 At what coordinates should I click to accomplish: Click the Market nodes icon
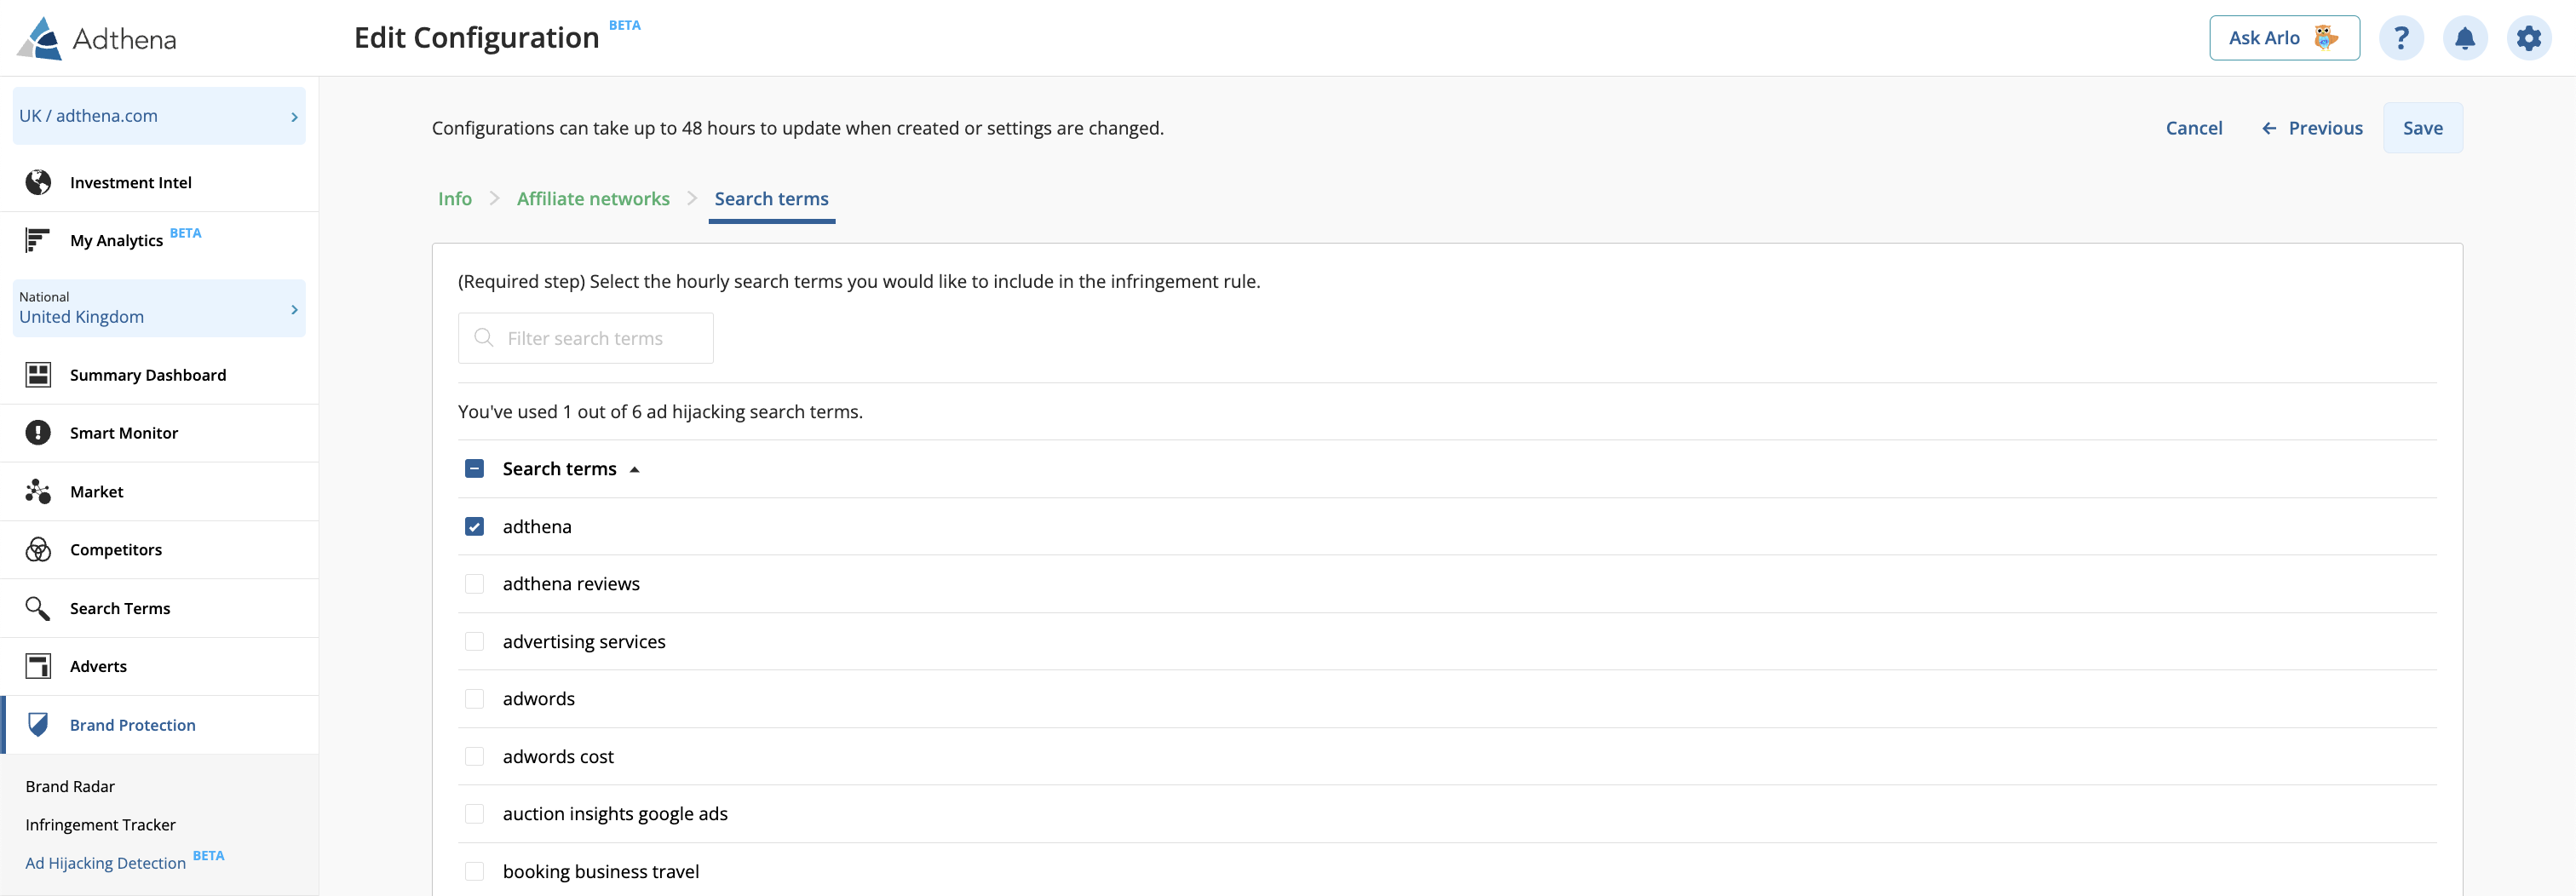38,491
